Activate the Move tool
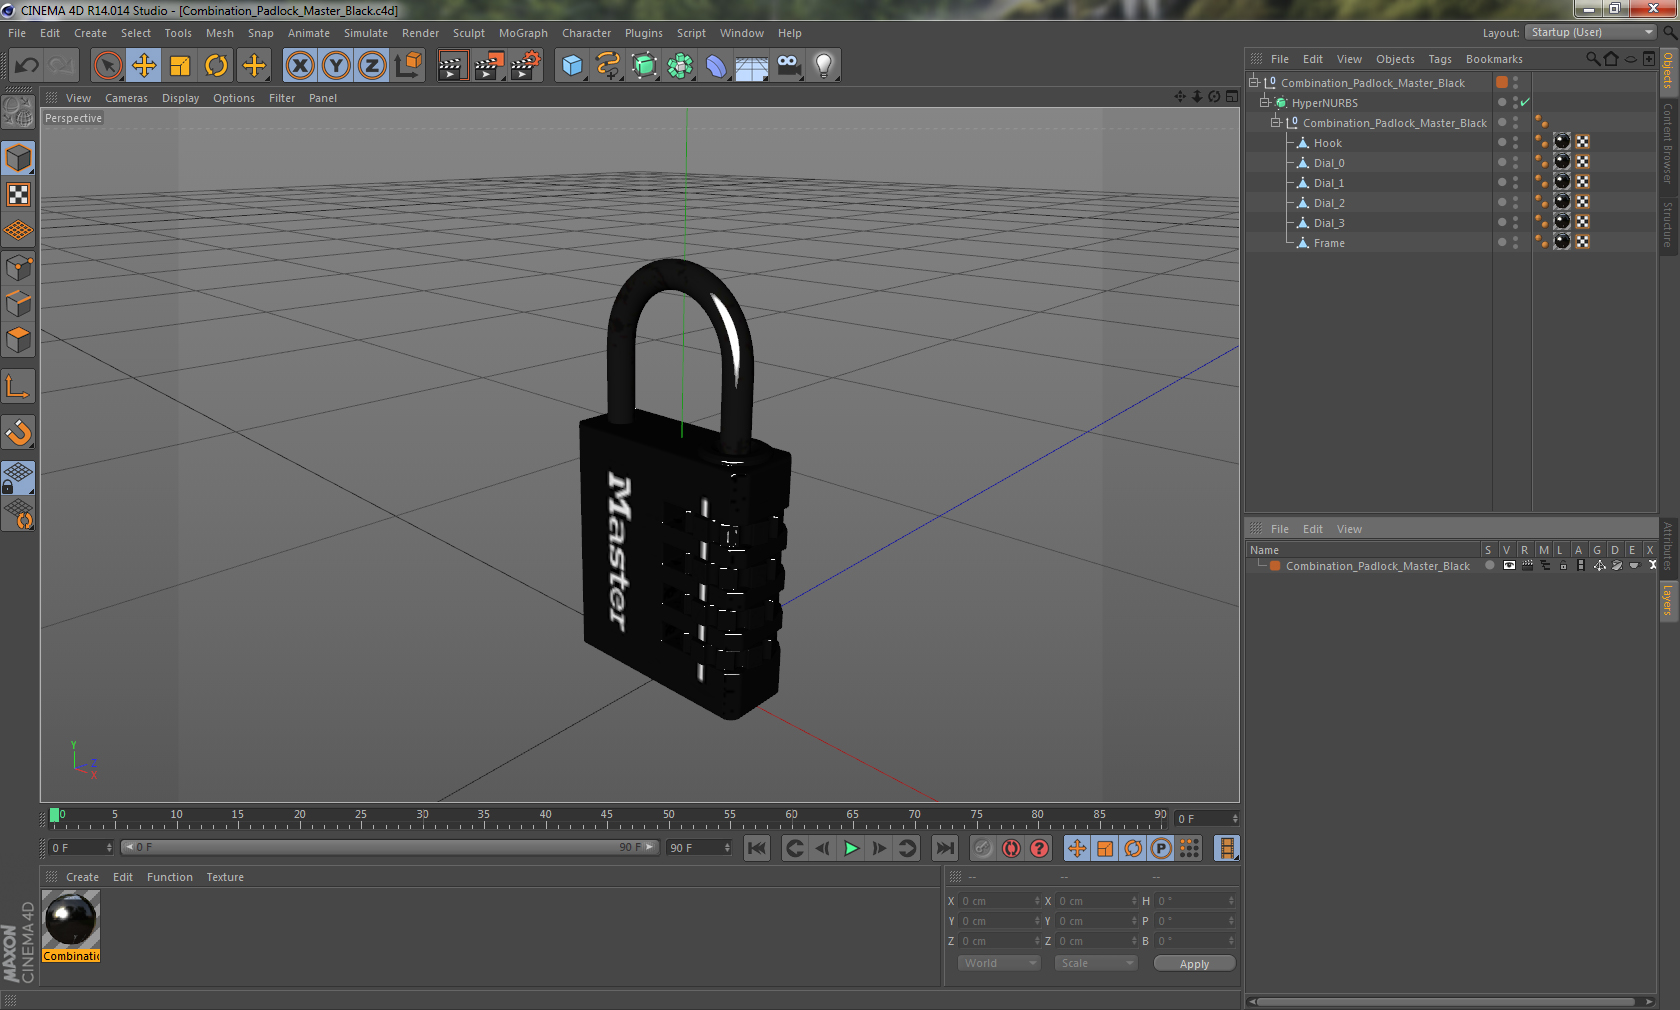This screenshot has height=1010, width=1680. [144, 66]
